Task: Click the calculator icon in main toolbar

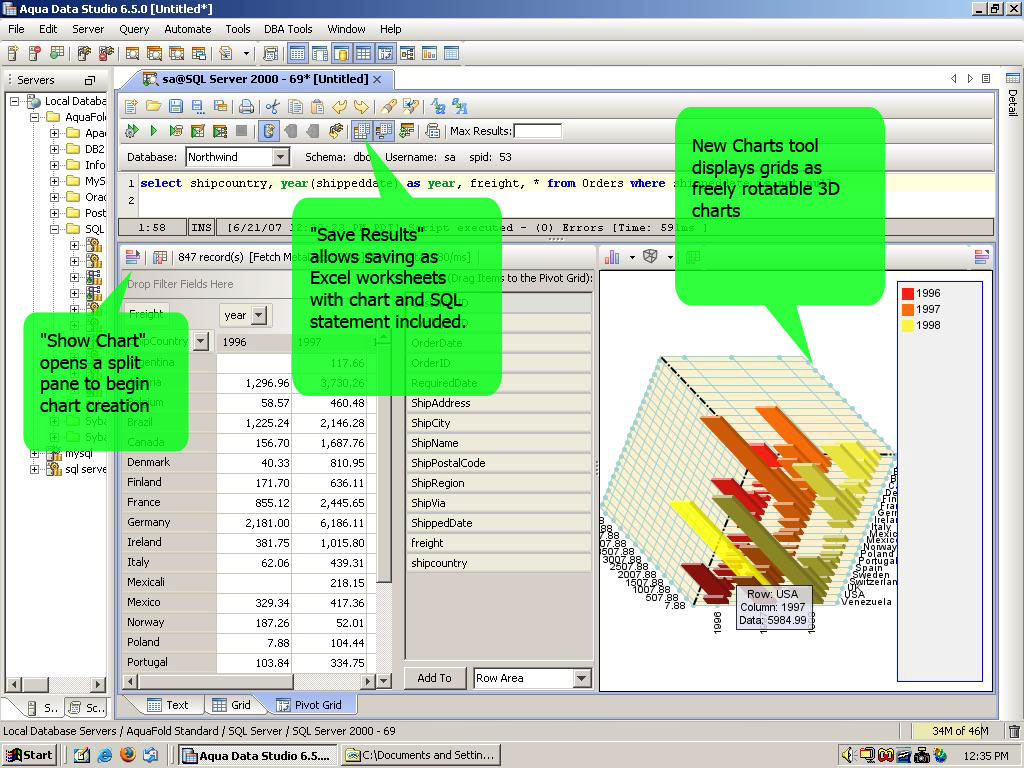Action: 270,54
